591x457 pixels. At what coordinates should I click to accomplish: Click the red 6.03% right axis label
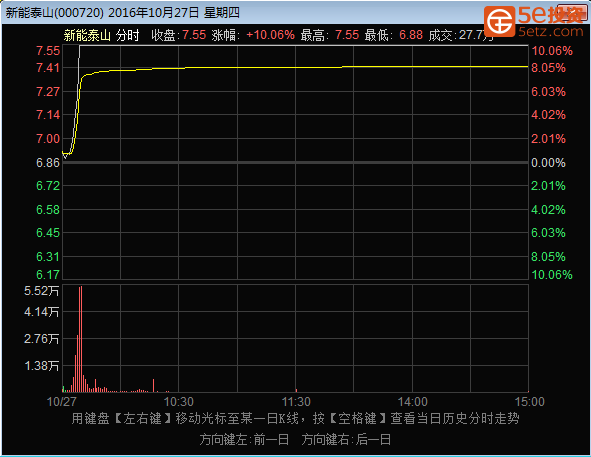(548, 92)
